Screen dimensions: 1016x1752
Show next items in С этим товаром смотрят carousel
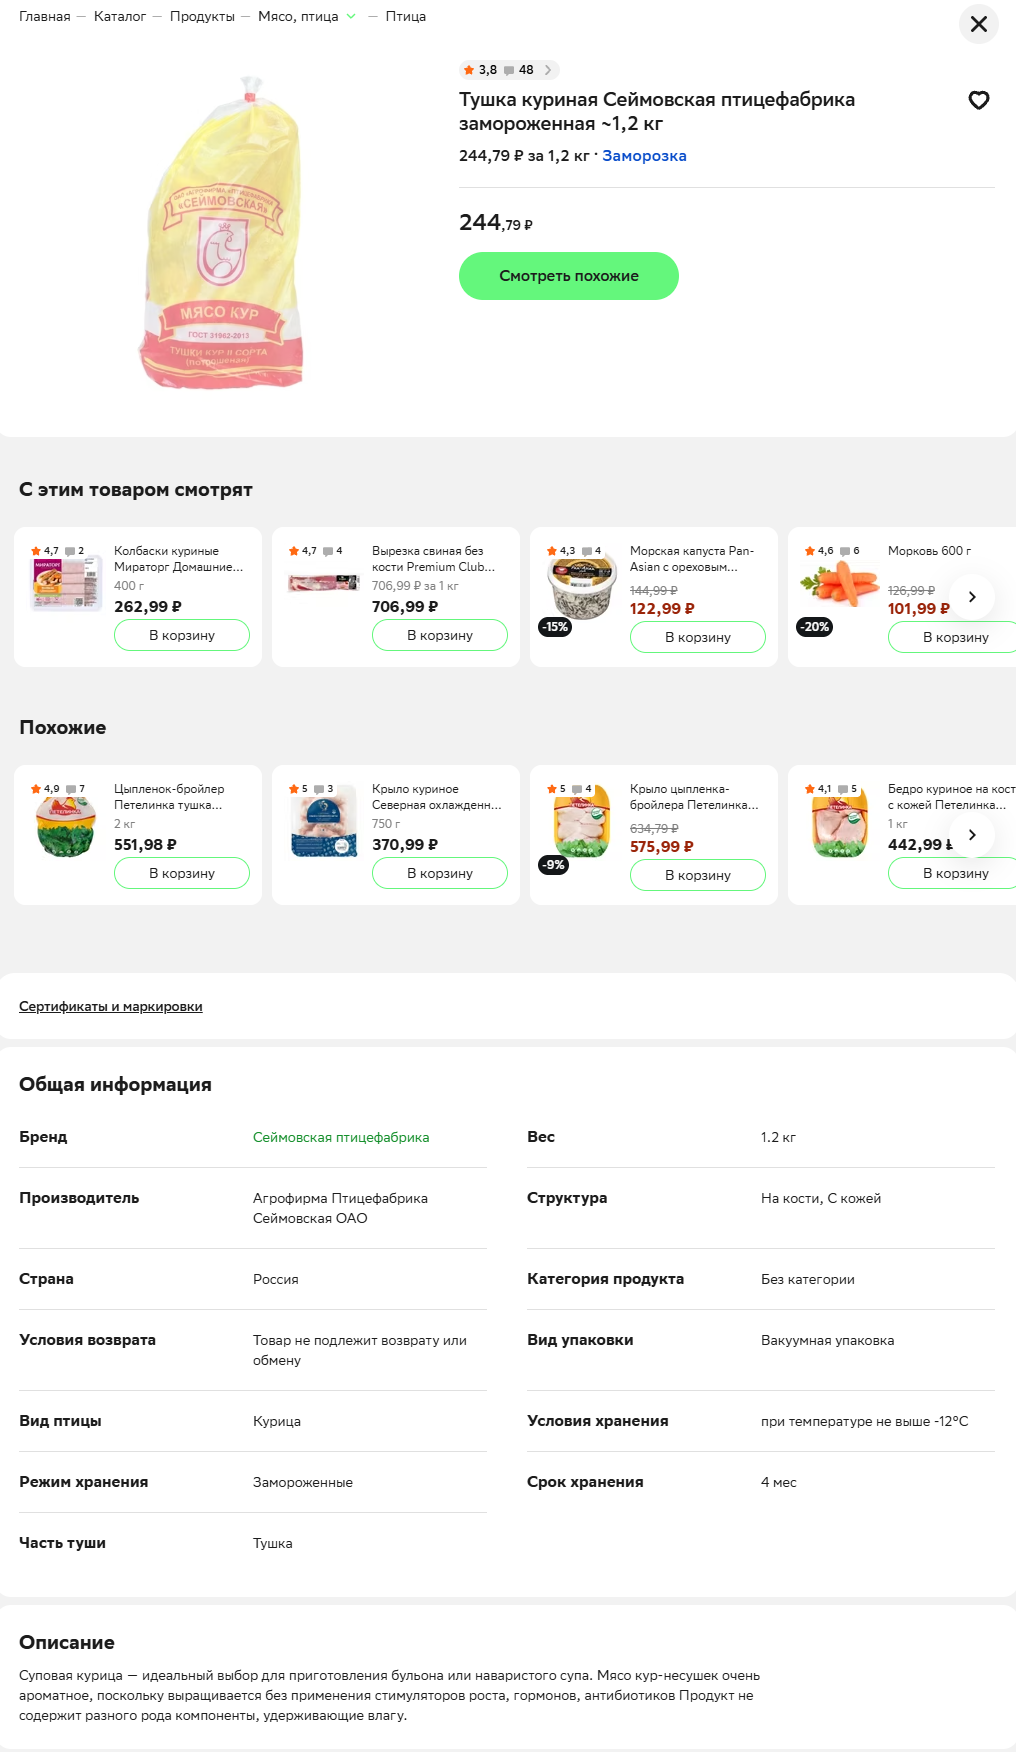tap(972, 597)
